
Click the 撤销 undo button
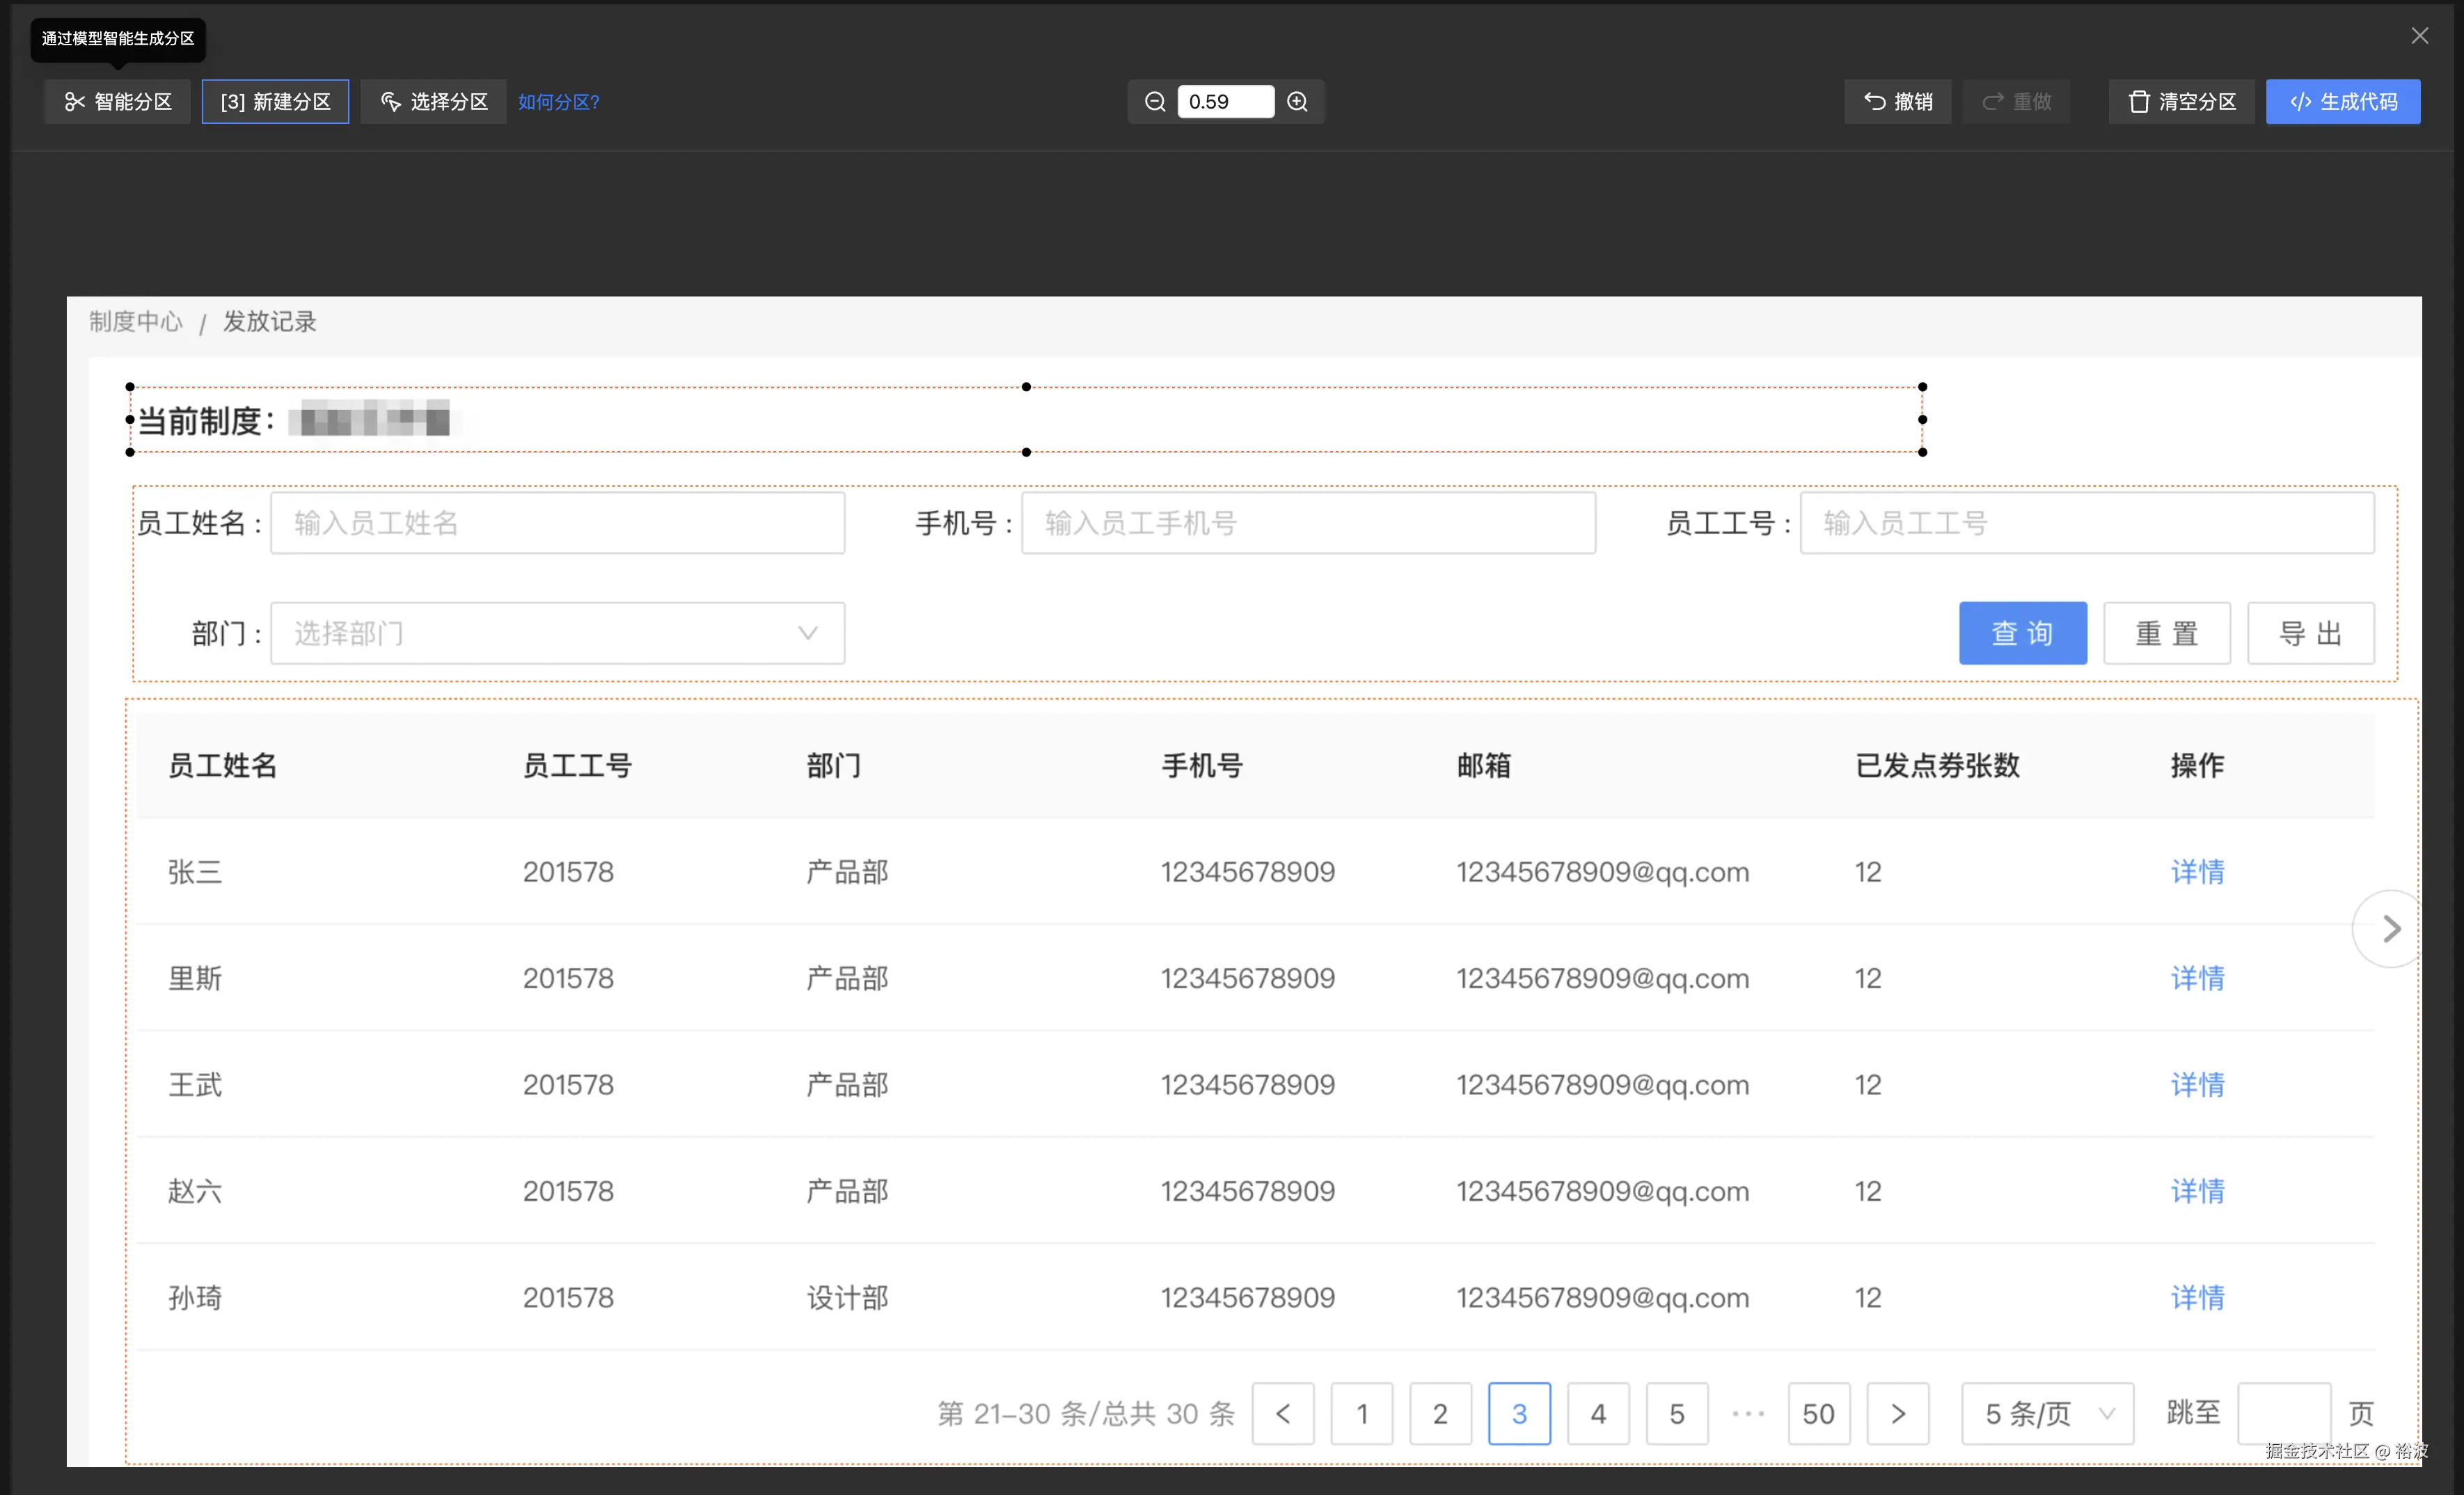pyautogui.click(x=1897, y=102)
